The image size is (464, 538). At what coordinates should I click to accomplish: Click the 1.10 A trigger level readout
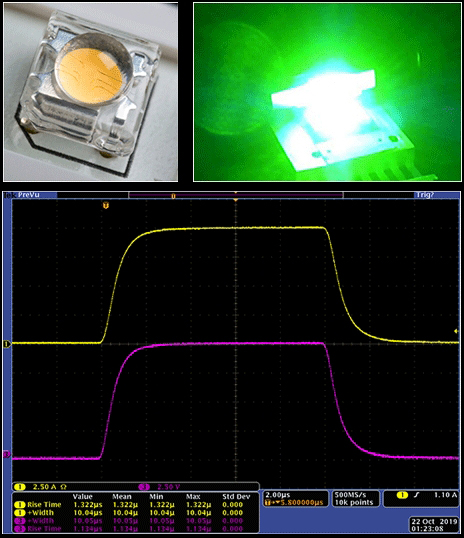point(445,495)
